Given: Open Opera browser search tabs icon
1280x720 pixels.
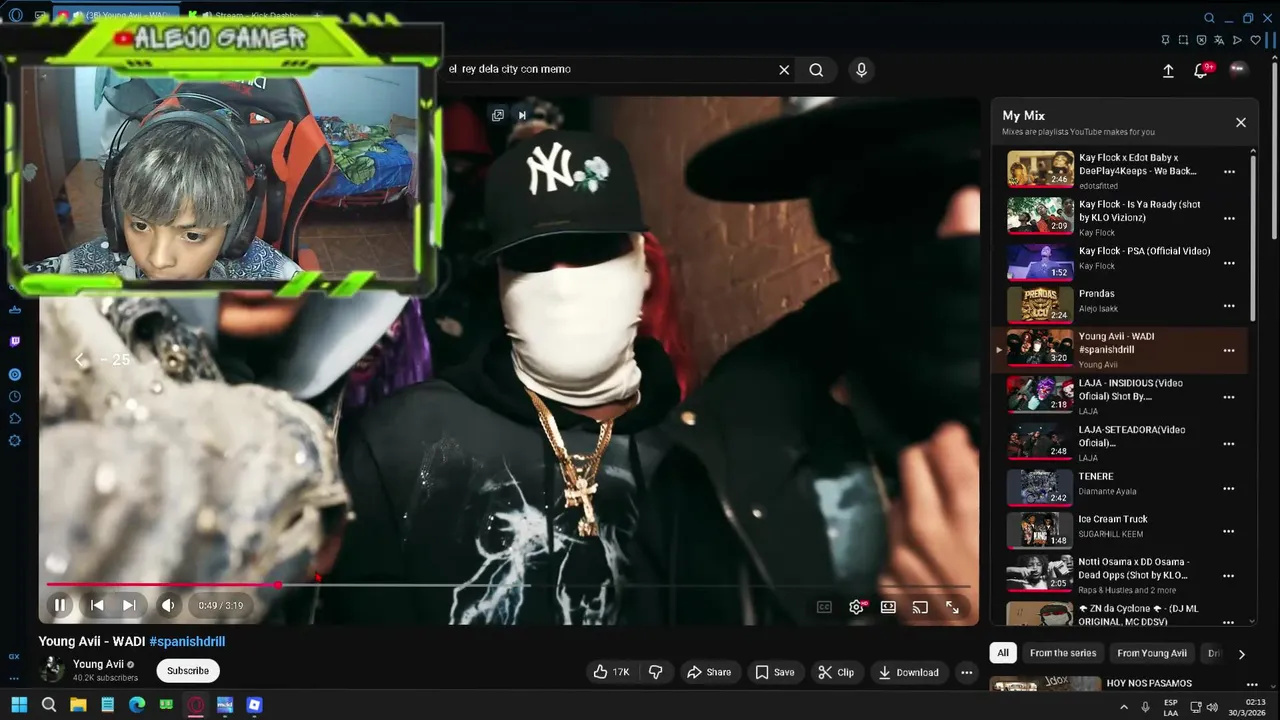Looking at the screenshot, I should click(x=1209, y=18).
